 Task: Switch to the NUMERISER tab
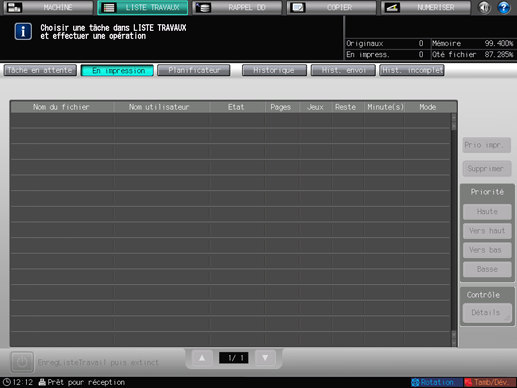point(426,7)
